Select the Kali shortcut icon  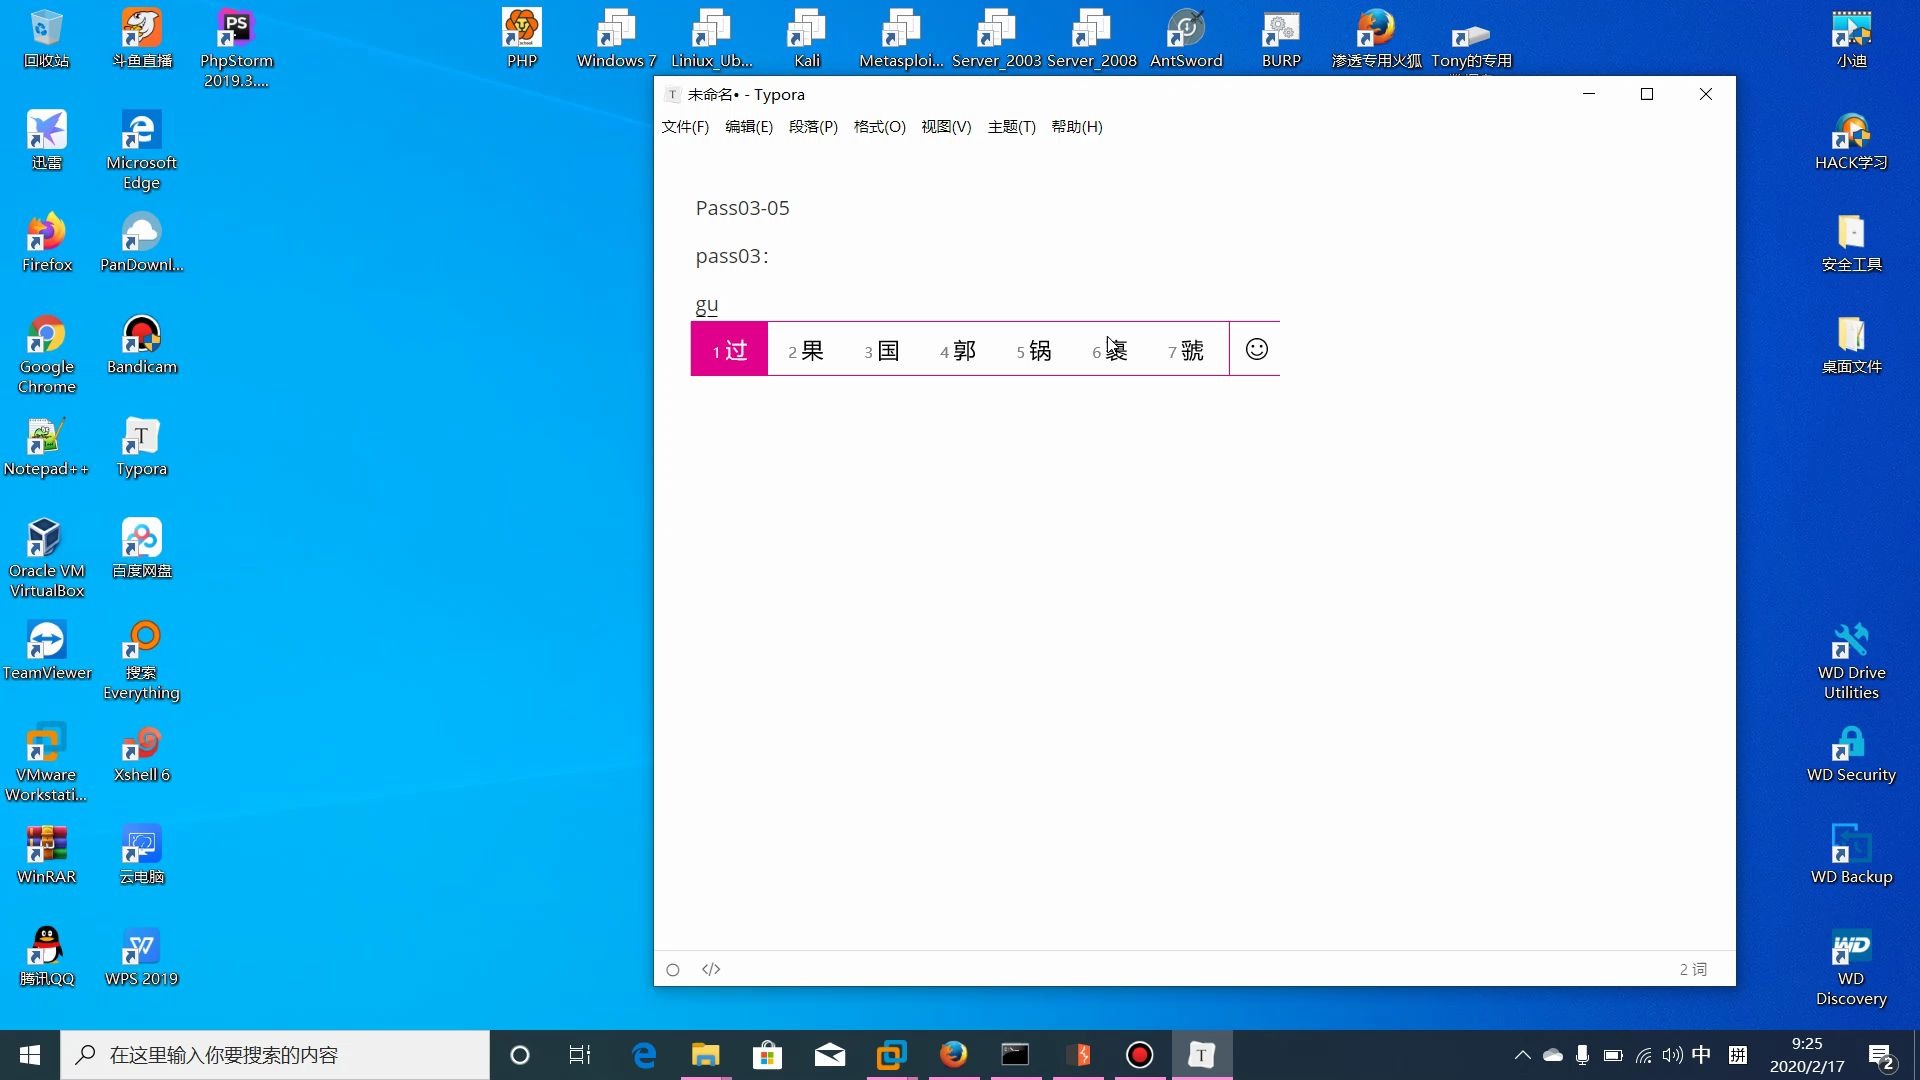tap(807, 40)
